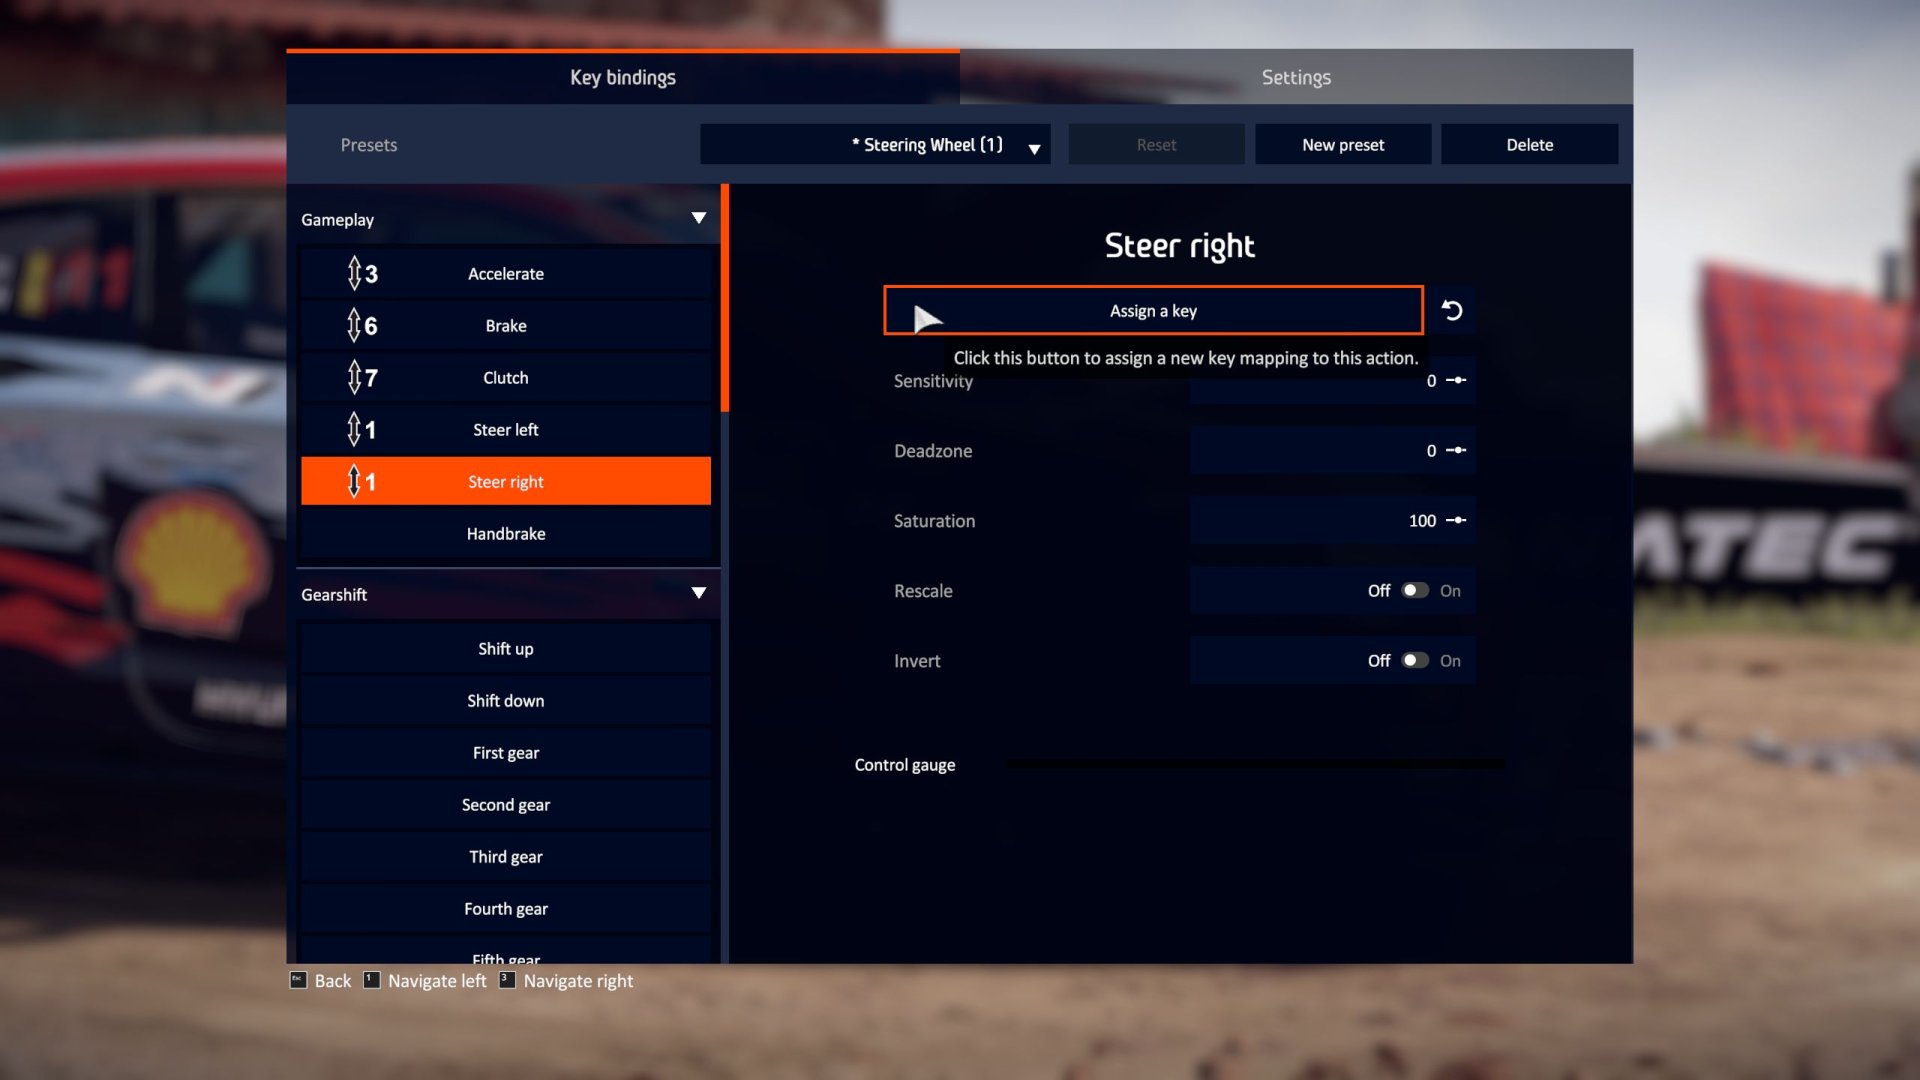Screen dimensions: 1920x1080
Task: Select the Brake binding icon
Action: click(x=355, y=326)
